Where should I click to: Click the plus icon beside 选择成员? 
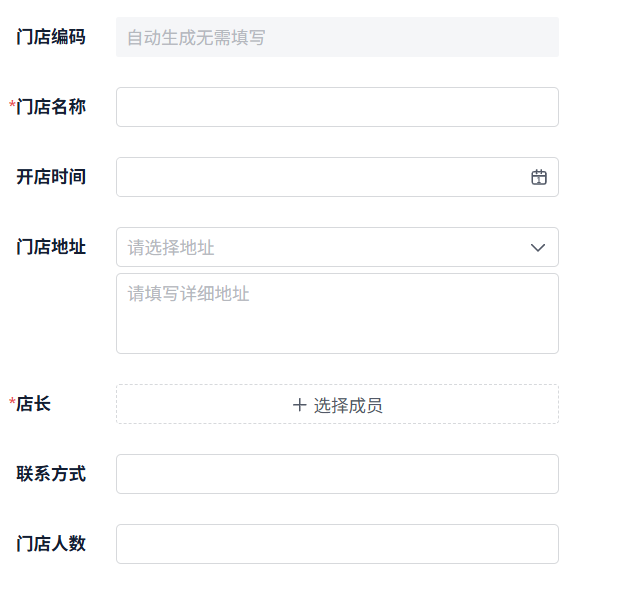pyautogui.click(x=299, y=405)
